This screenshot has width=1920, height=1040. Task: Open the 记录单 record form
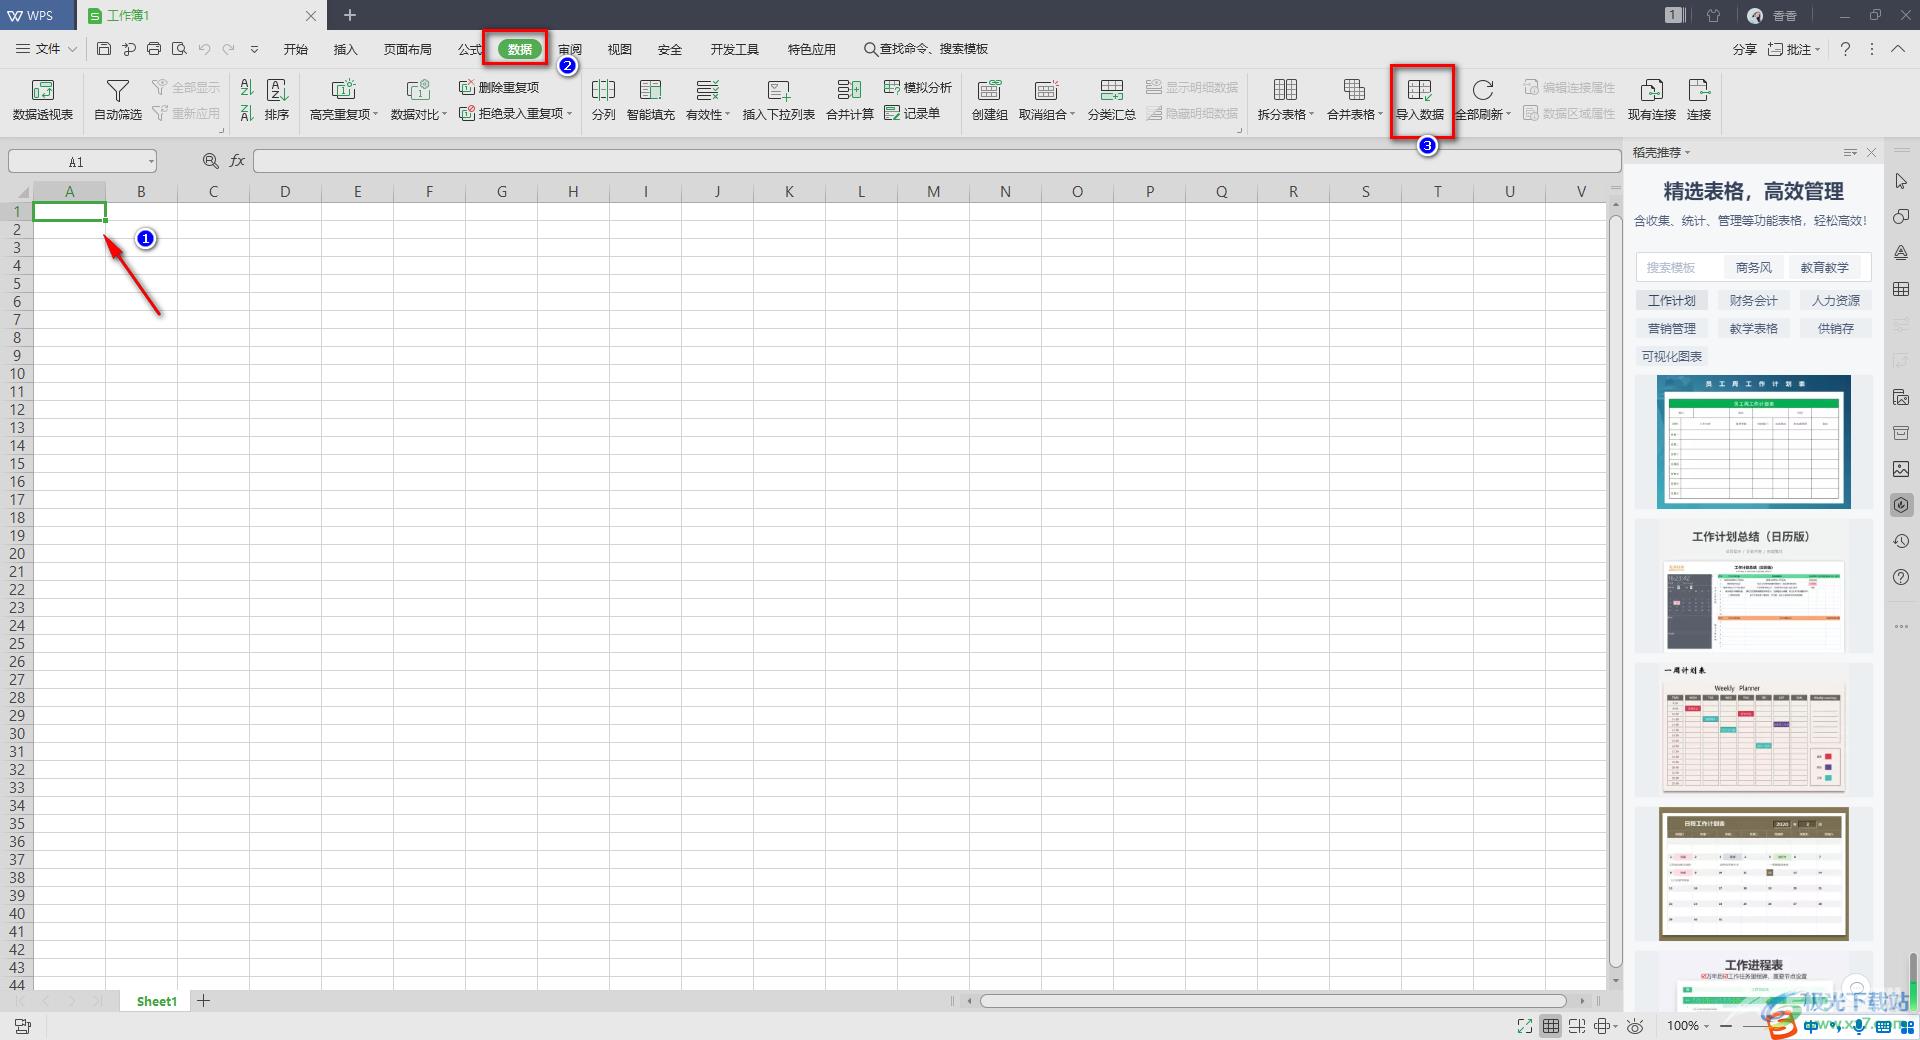tap(912, 113)
